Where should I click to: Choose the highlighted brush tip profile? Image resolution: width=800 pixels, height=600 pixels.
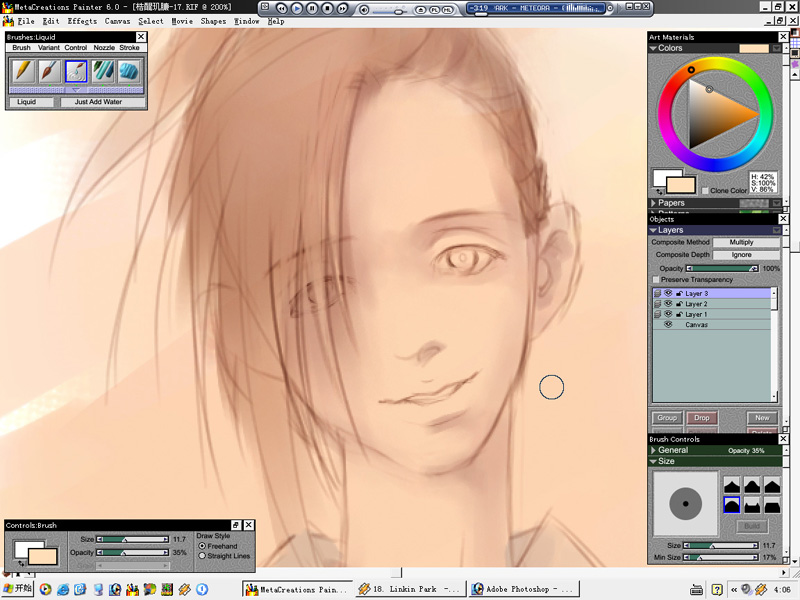[x=732, y=505]
